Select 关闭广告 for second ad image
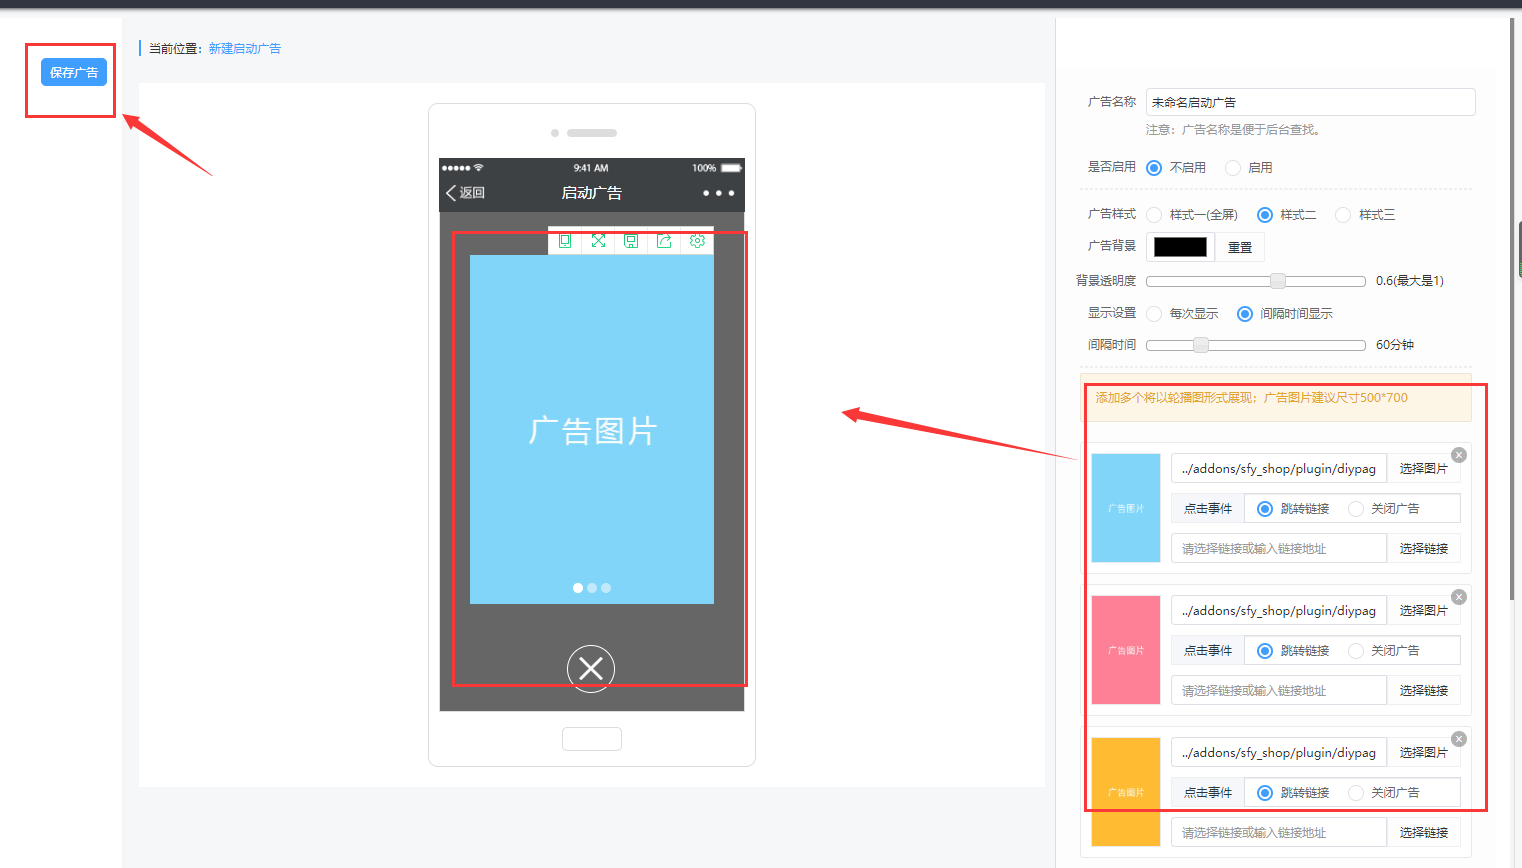Viewport: 1522px width, 868px height. 1356,651
